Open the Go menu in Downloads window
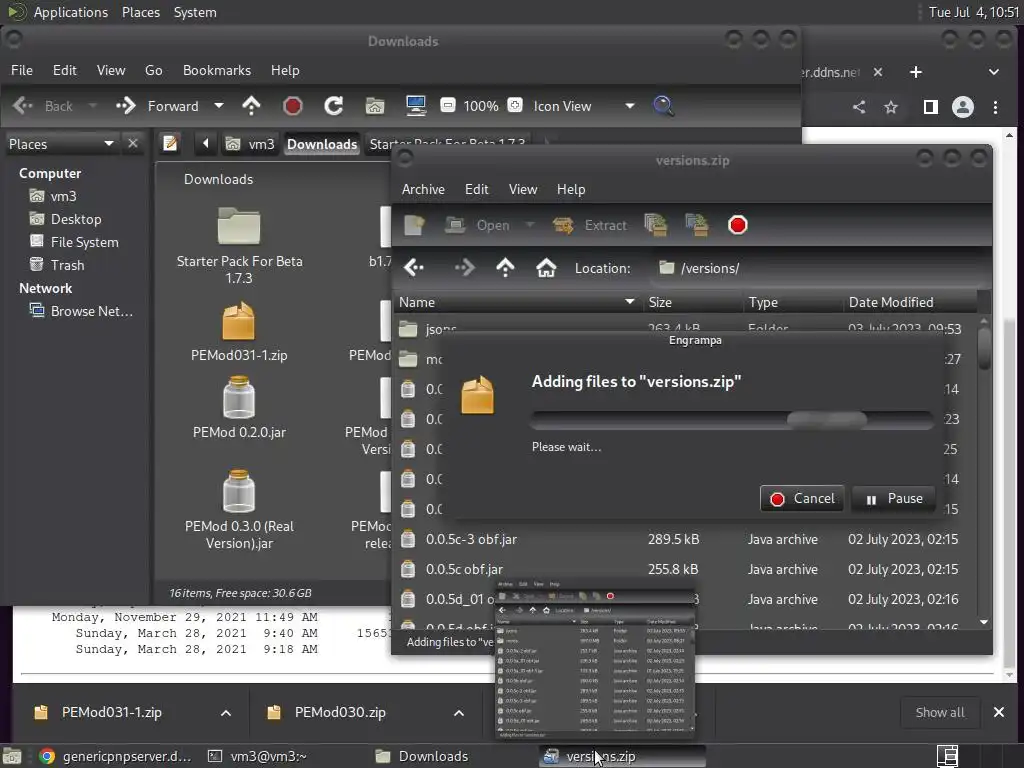 (x=153, y=71)
